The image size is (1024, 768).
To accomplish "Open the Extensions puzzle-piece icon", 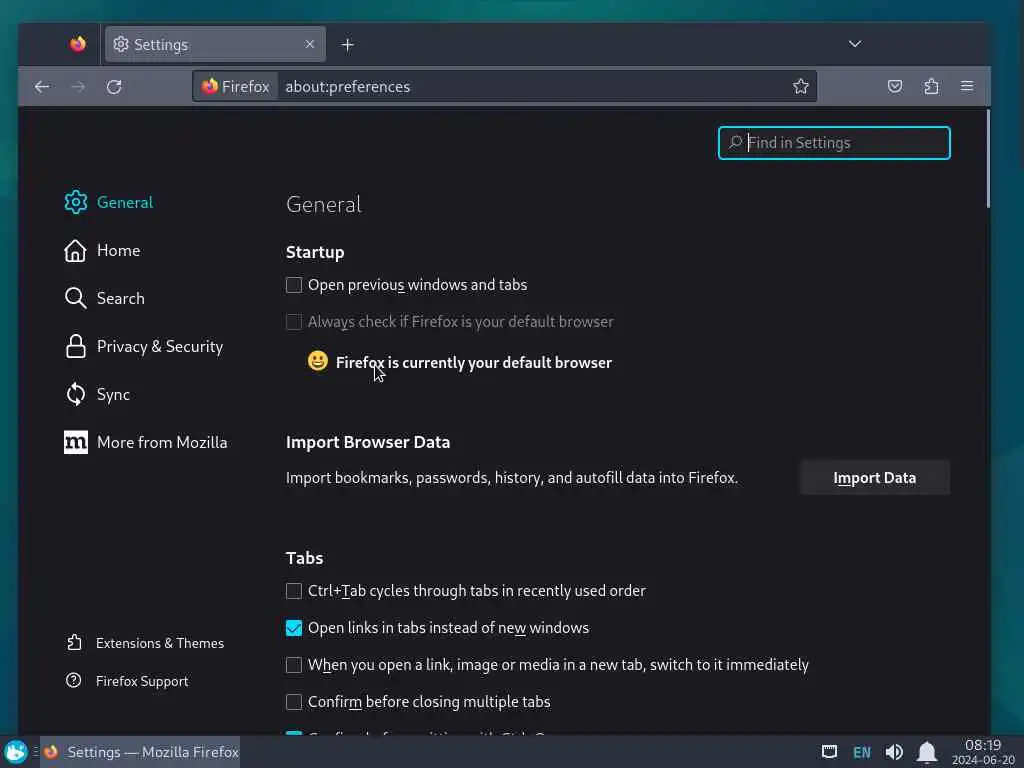I will tap(931, 86).
